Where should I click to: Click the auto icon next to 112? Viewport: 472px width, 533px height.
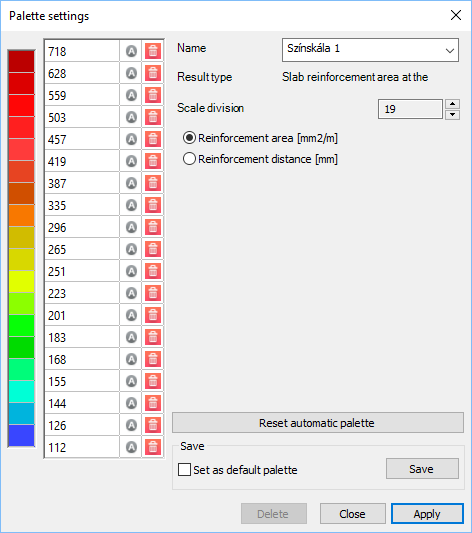132,447
